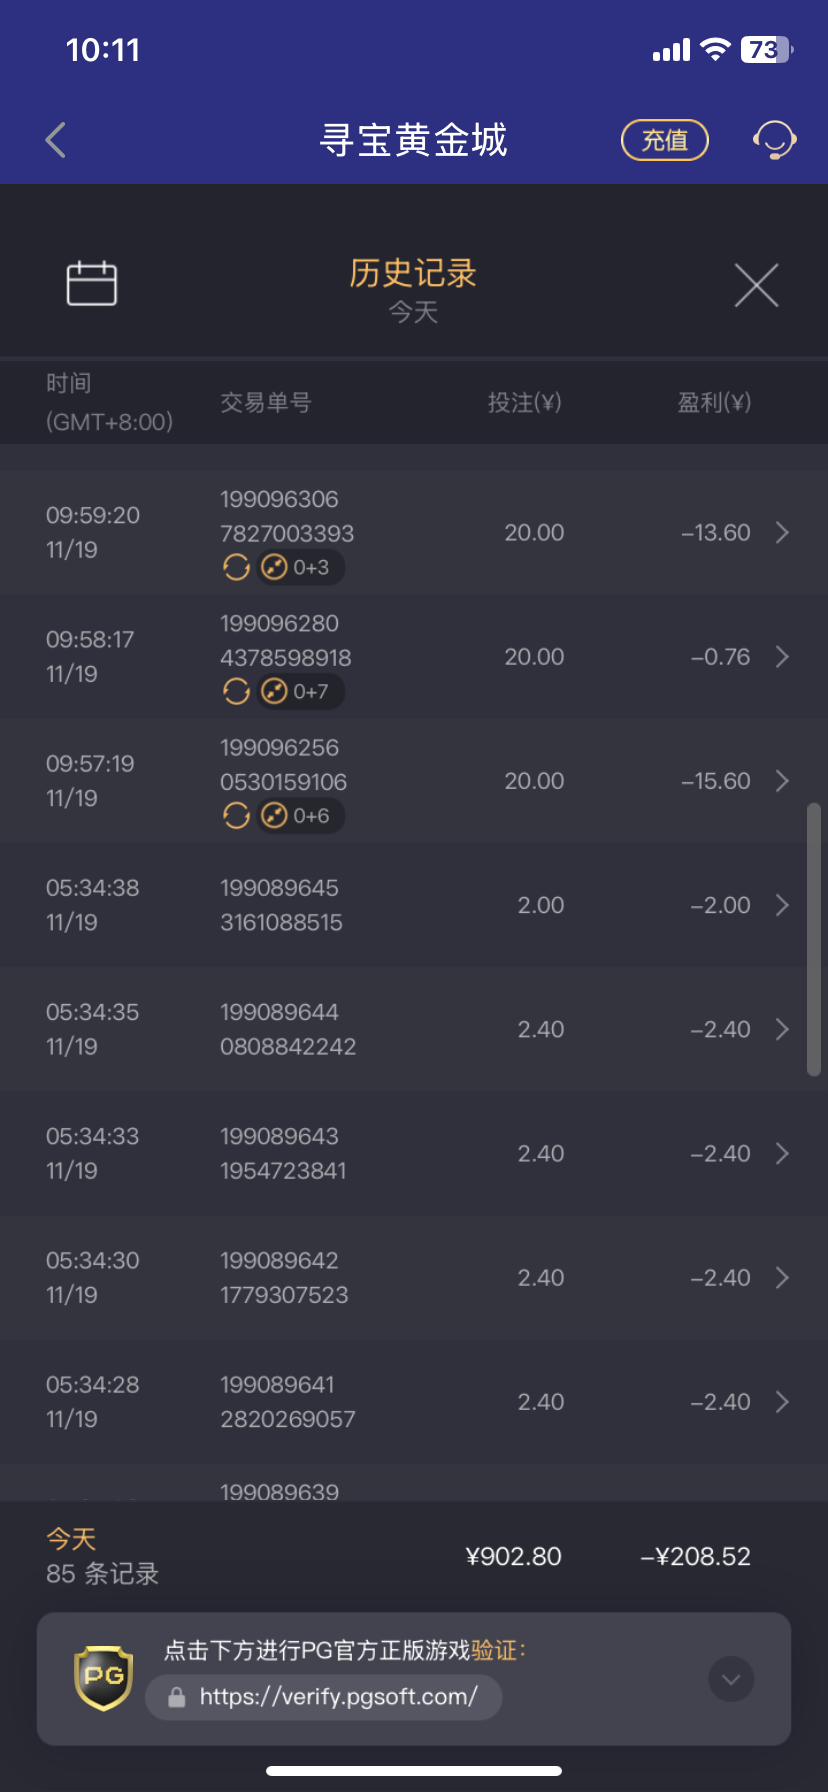The width and height of the screenshot is (828, 1792).
Task: Expand the 09:59:20 record details
Action: (x=782, y=533)
